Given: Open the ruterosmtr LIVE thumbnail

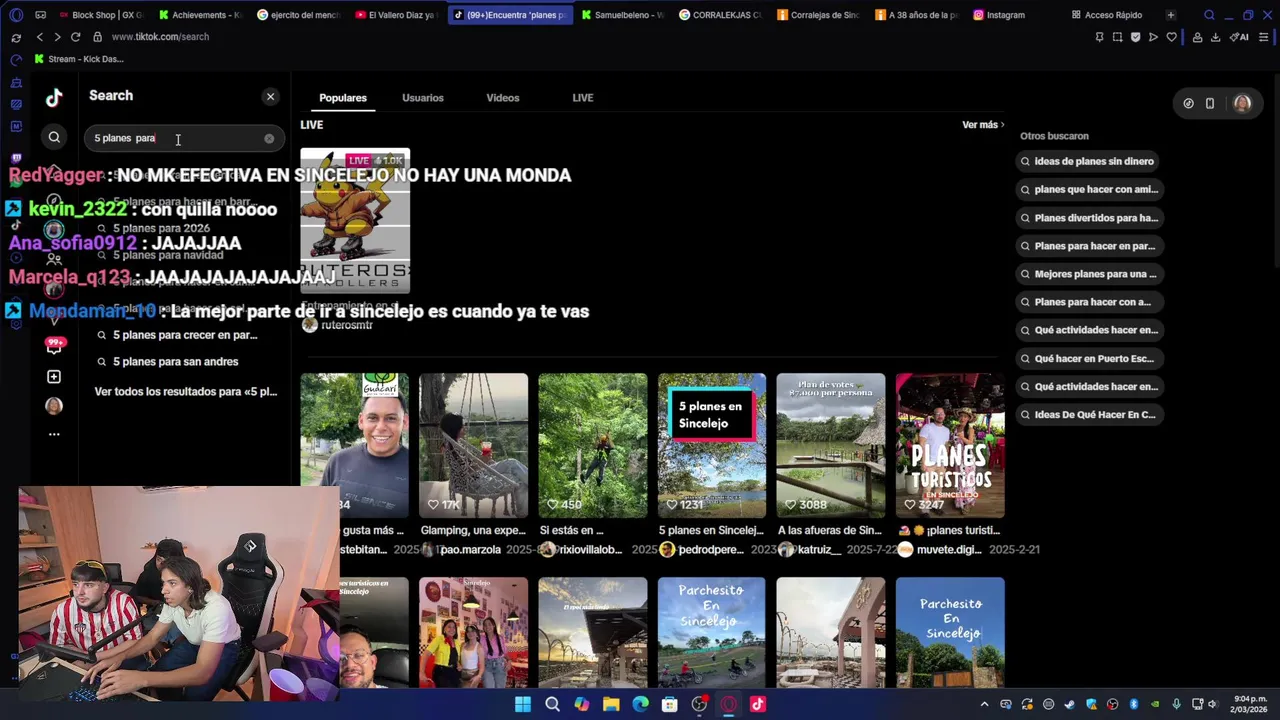Looking at the screenshot, I should (355, 221).
